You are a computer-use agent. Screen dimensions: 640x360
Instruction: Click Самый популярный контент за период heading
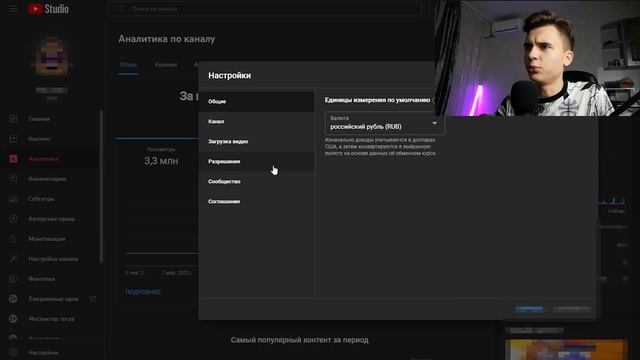coord(299,340)
